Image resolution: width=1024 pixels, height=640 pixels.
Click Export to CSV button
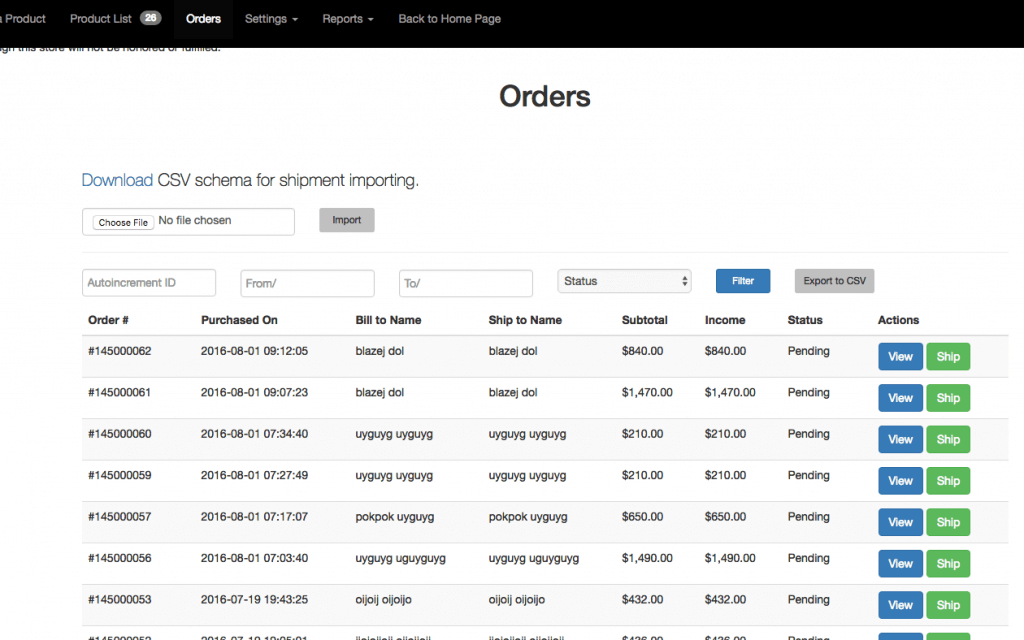(x=834, y=281)
